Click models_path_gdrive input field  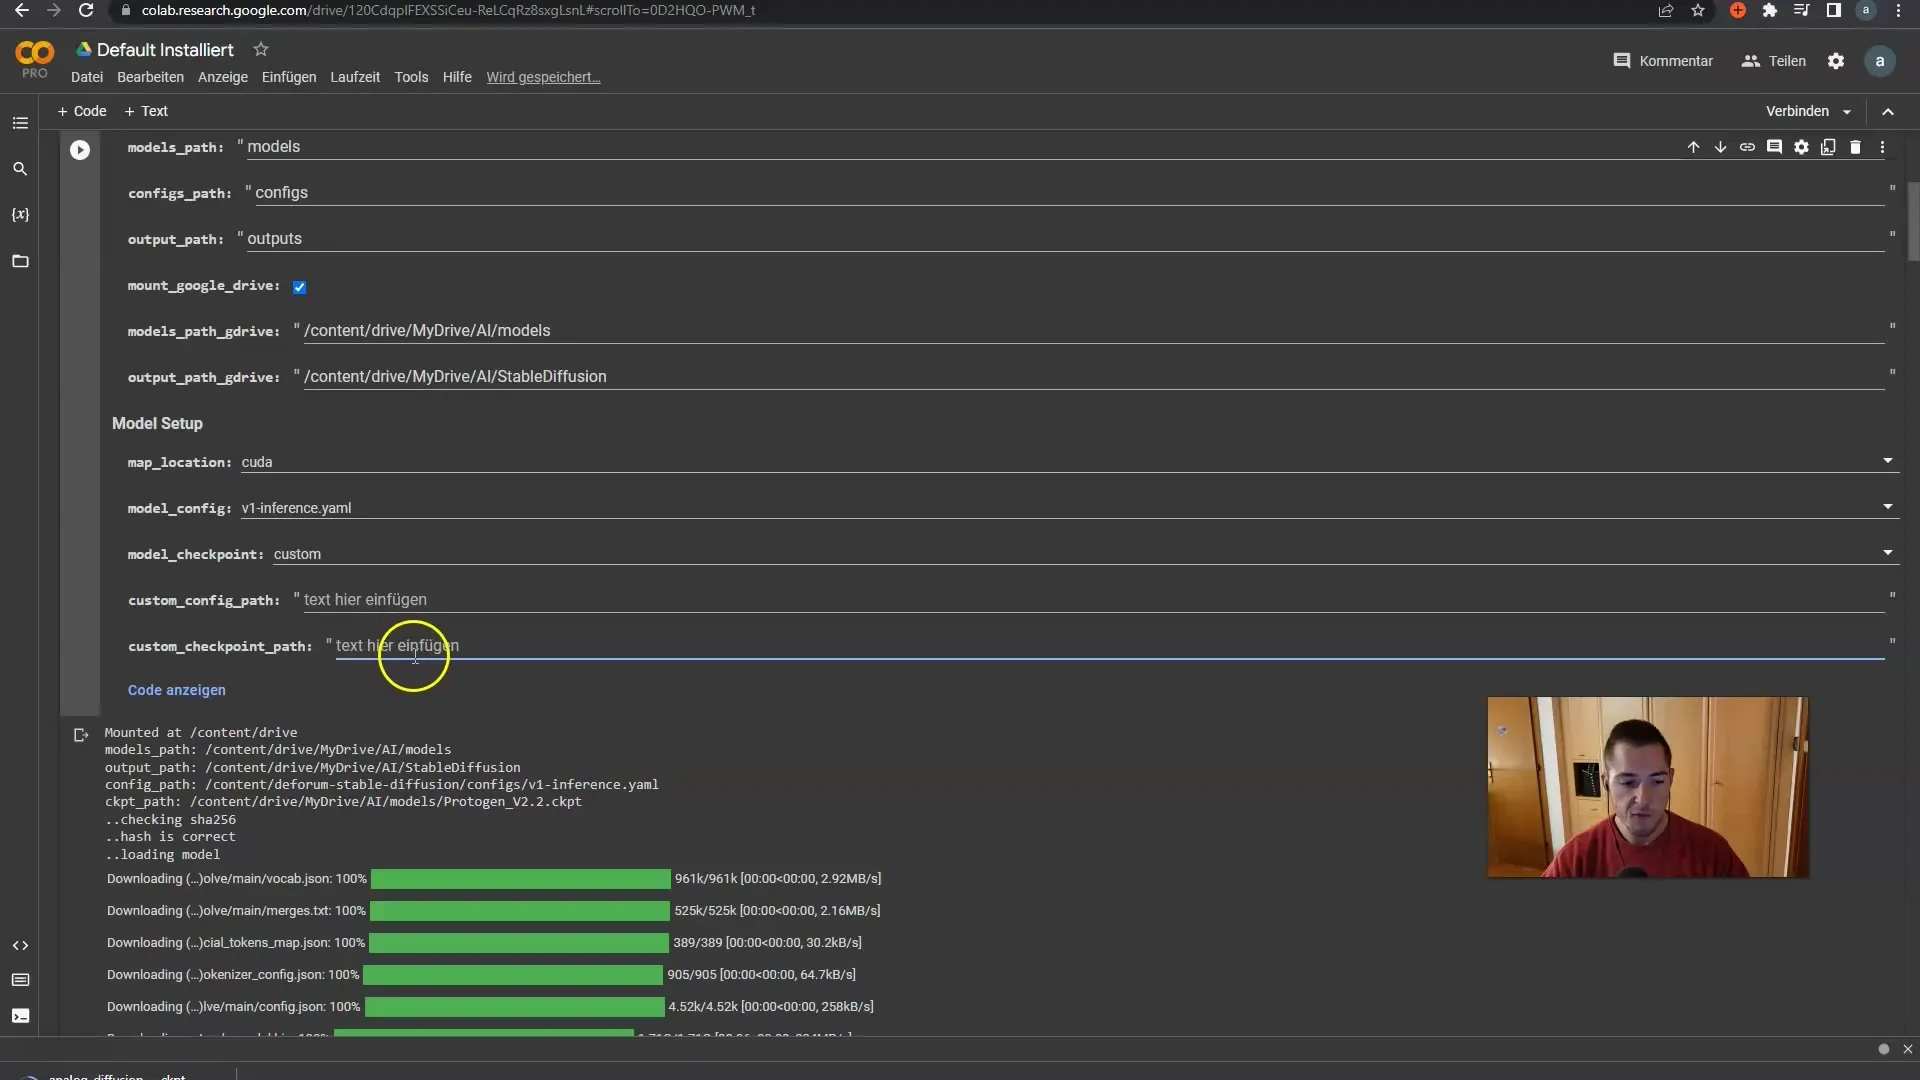1093,331
